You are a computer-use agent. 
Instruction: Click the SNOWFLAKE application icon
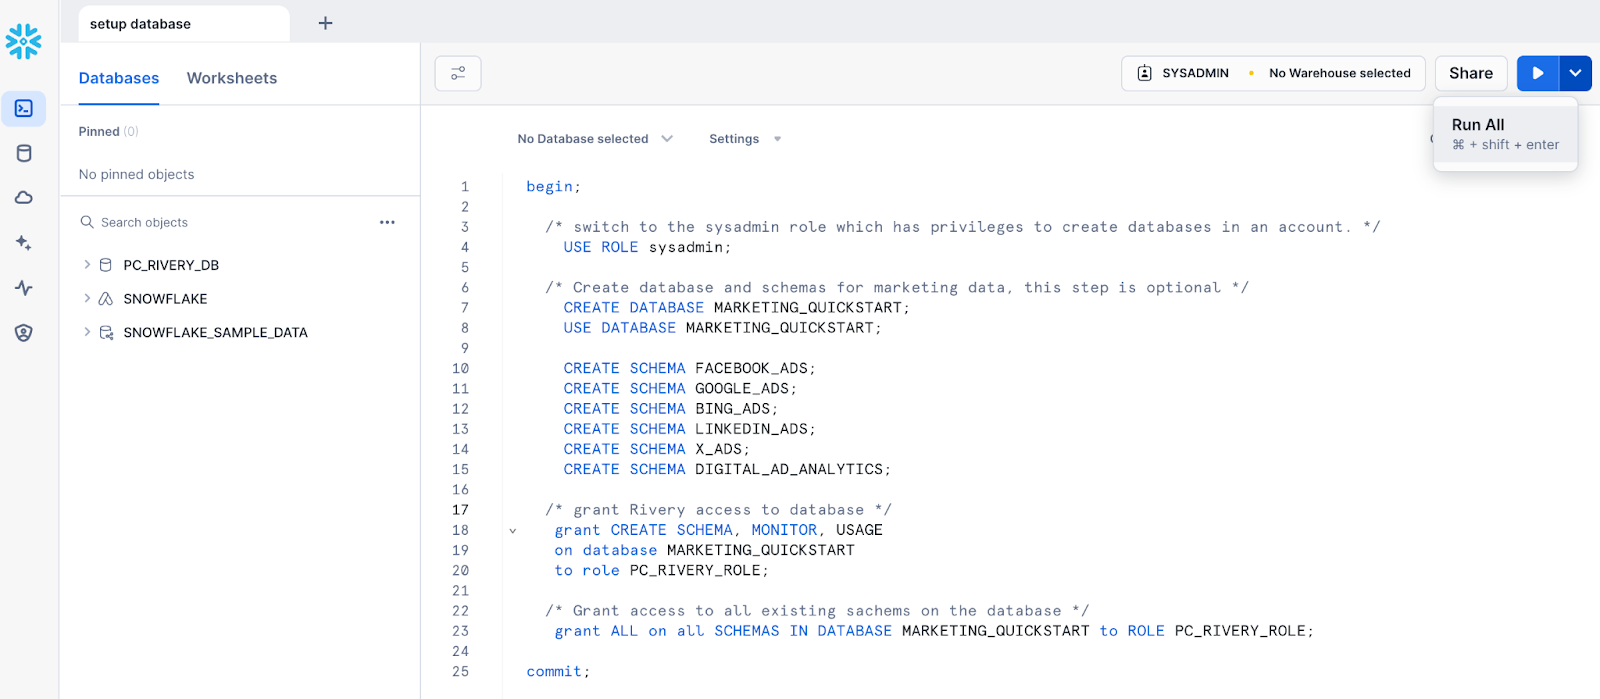(x=106, y=299)
